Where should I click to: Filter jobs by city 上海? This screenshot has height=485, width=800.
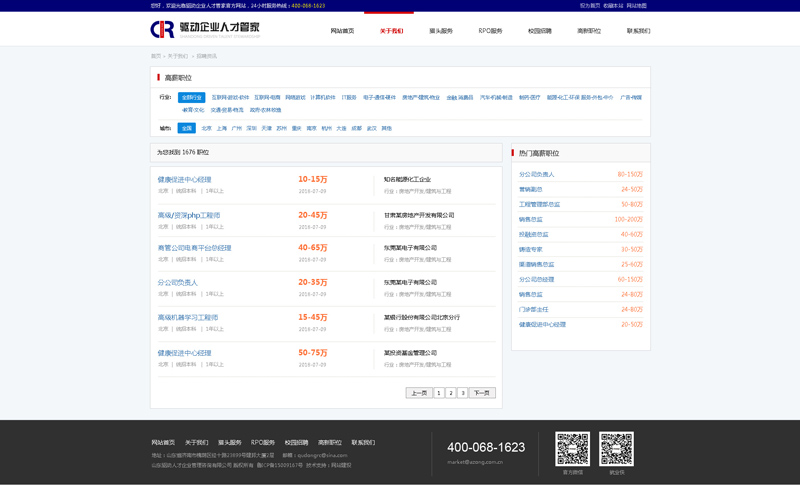click(222, 128)
